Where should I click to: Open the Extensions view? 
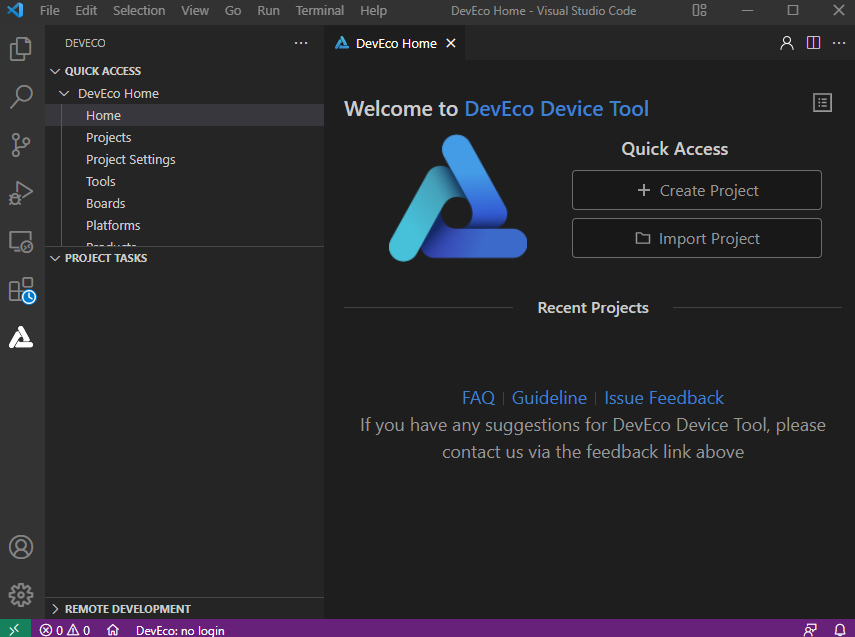pyautogui.click(x=22, y=290)
